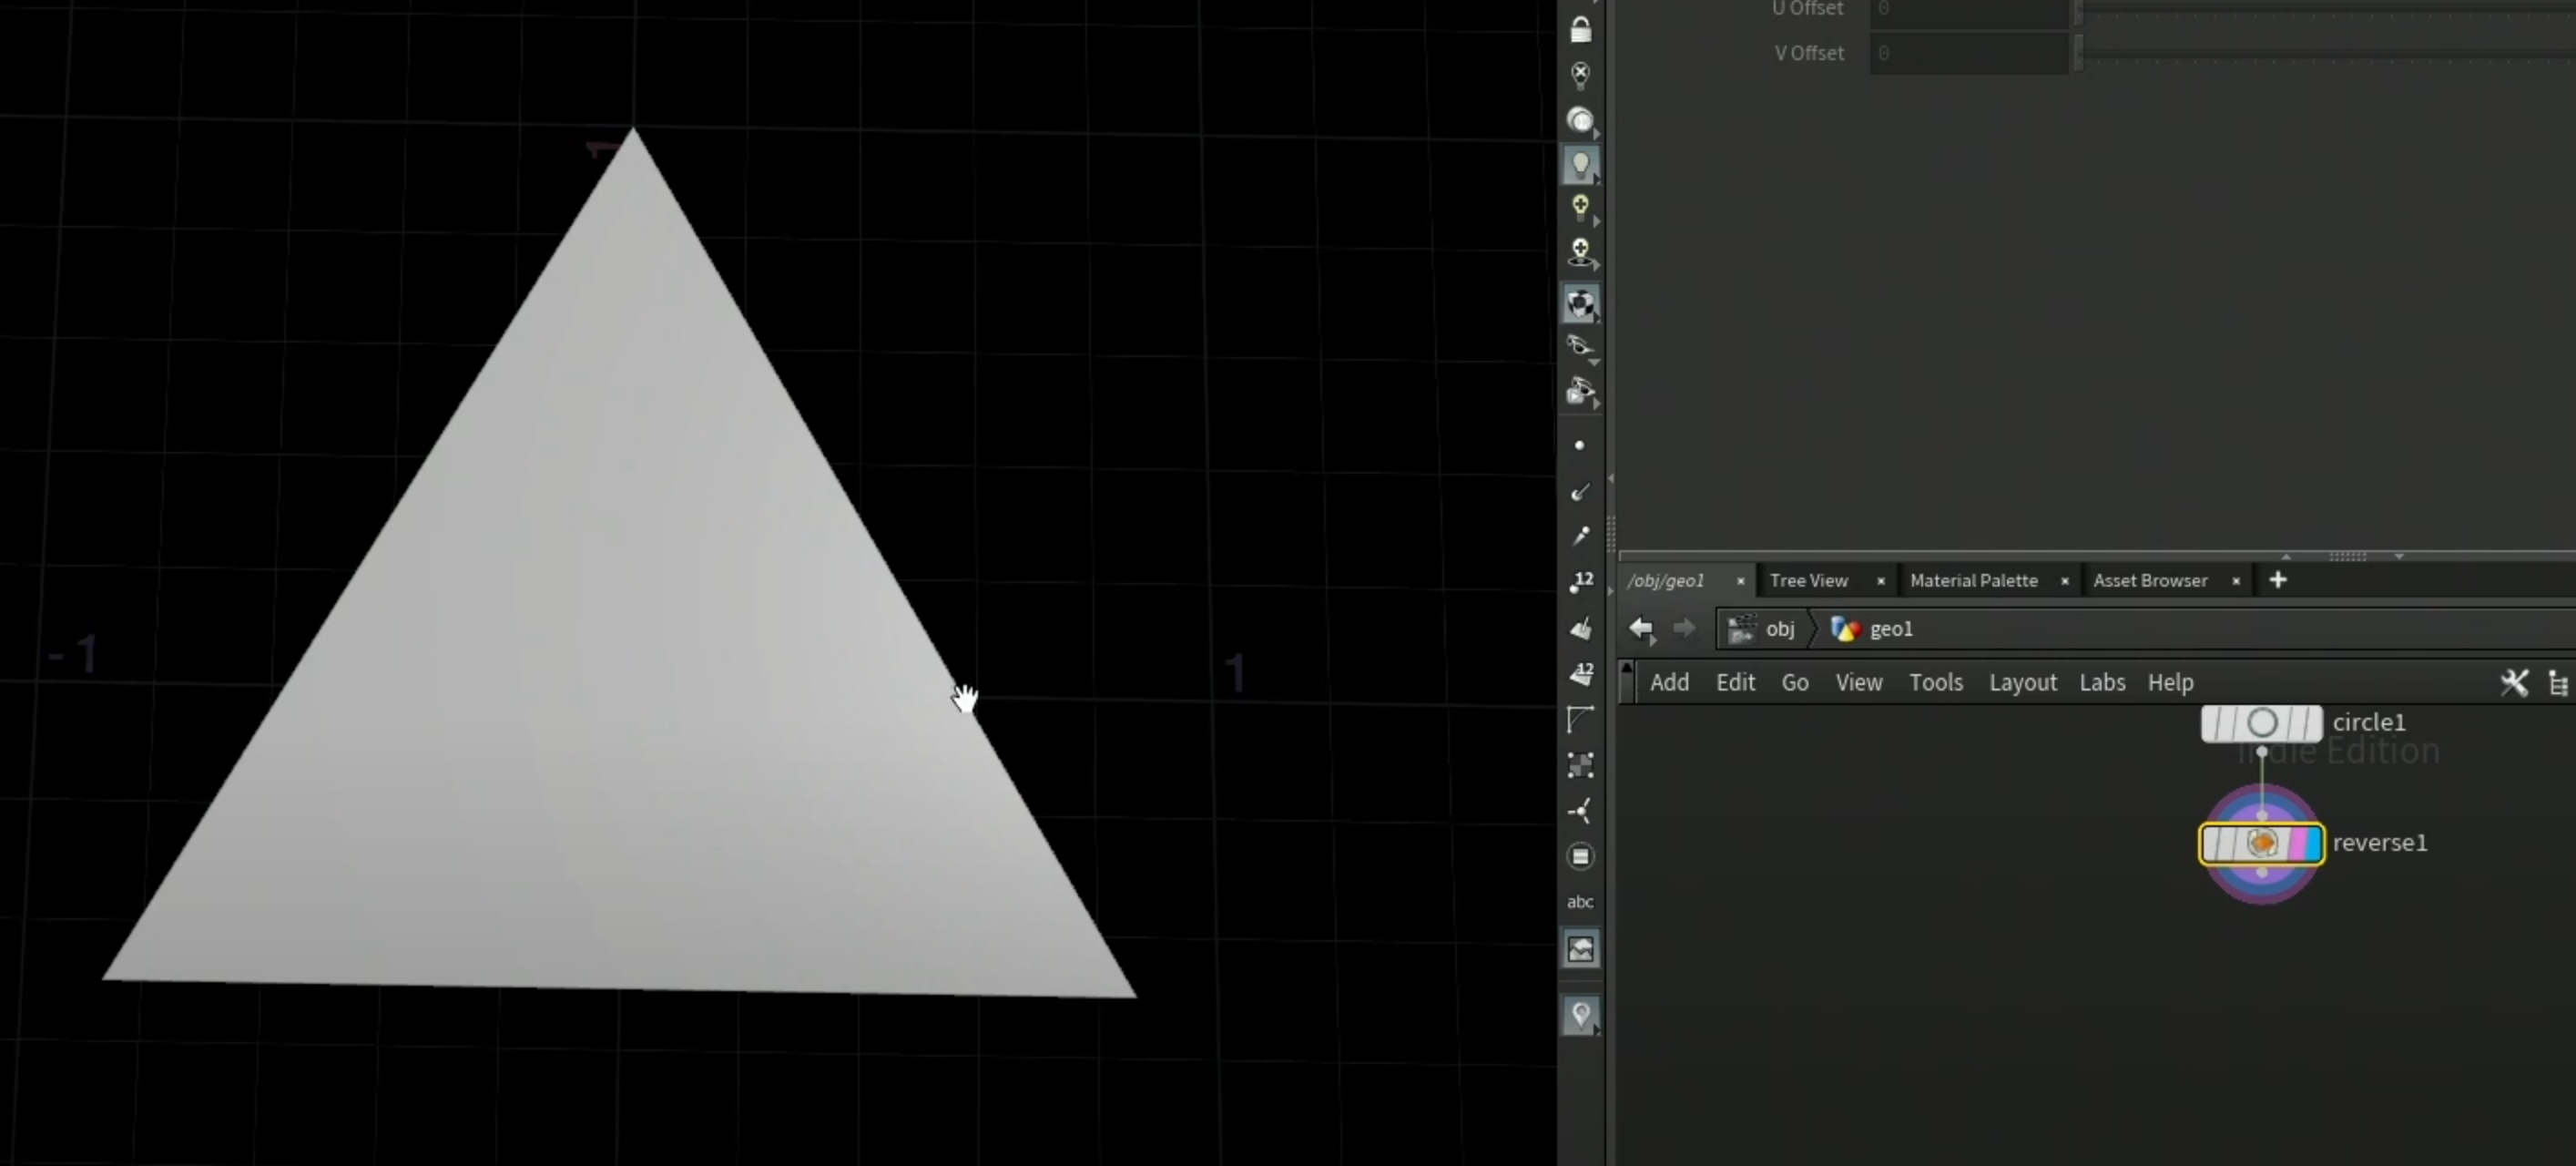Toggle abc text display icon

[x=1580, y=902]
